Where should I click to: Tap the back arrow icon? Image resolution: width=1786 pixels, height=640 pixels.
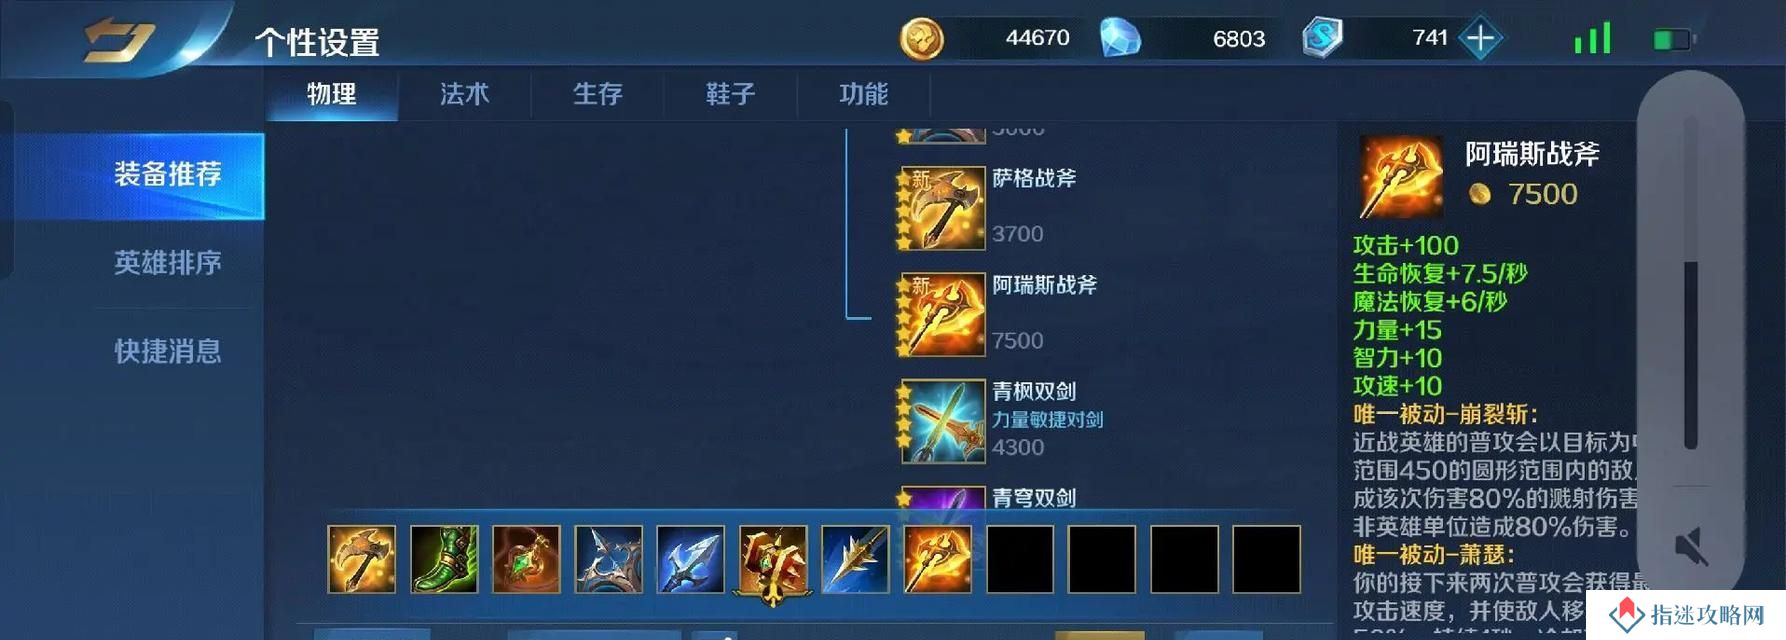coord(119,41)
